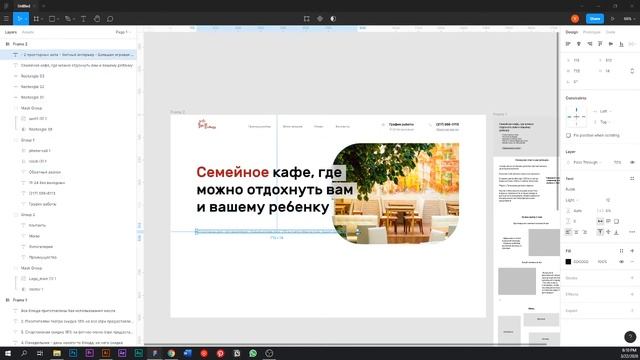The width and height of the screenshot is (640, 360).
Task: Click Text align center icon
Action: pos(576,232)
